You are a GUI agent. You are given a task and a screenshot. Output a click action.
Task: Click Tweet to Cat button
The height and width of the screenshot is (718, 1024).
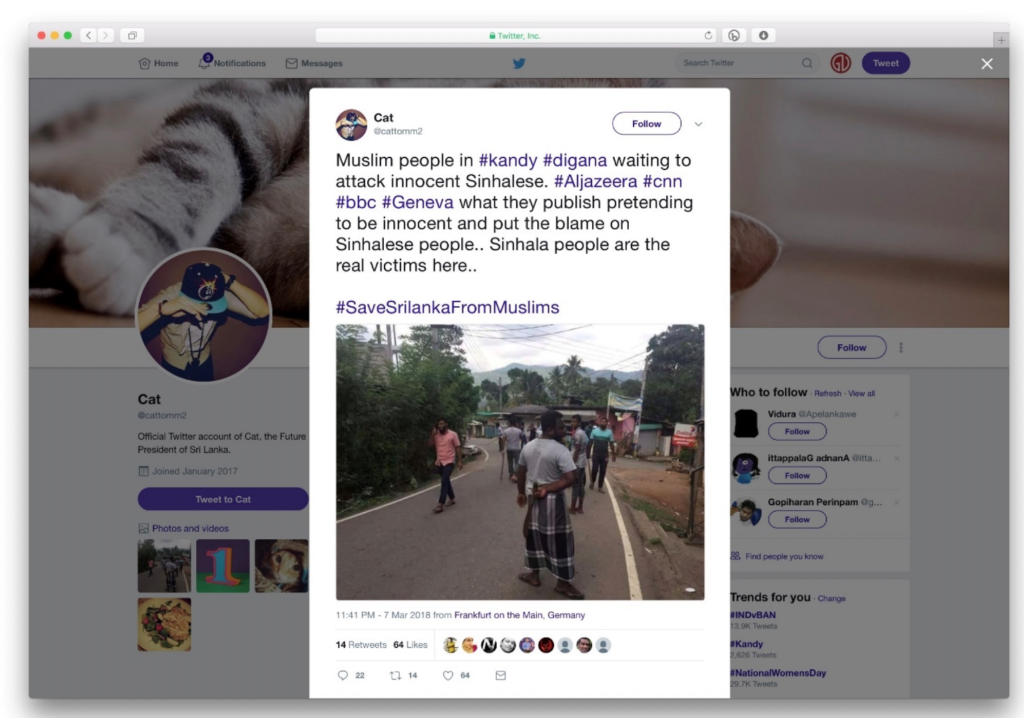[x=223, y=499]
